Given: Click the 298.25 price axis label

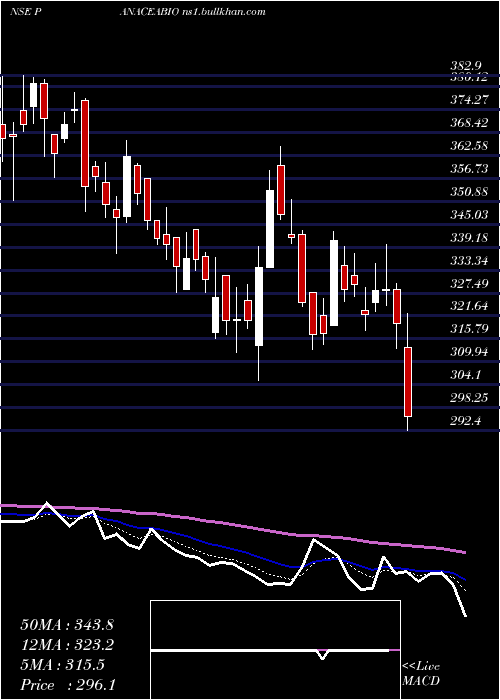Looking at the screenshot, I should tap(469, 398).
